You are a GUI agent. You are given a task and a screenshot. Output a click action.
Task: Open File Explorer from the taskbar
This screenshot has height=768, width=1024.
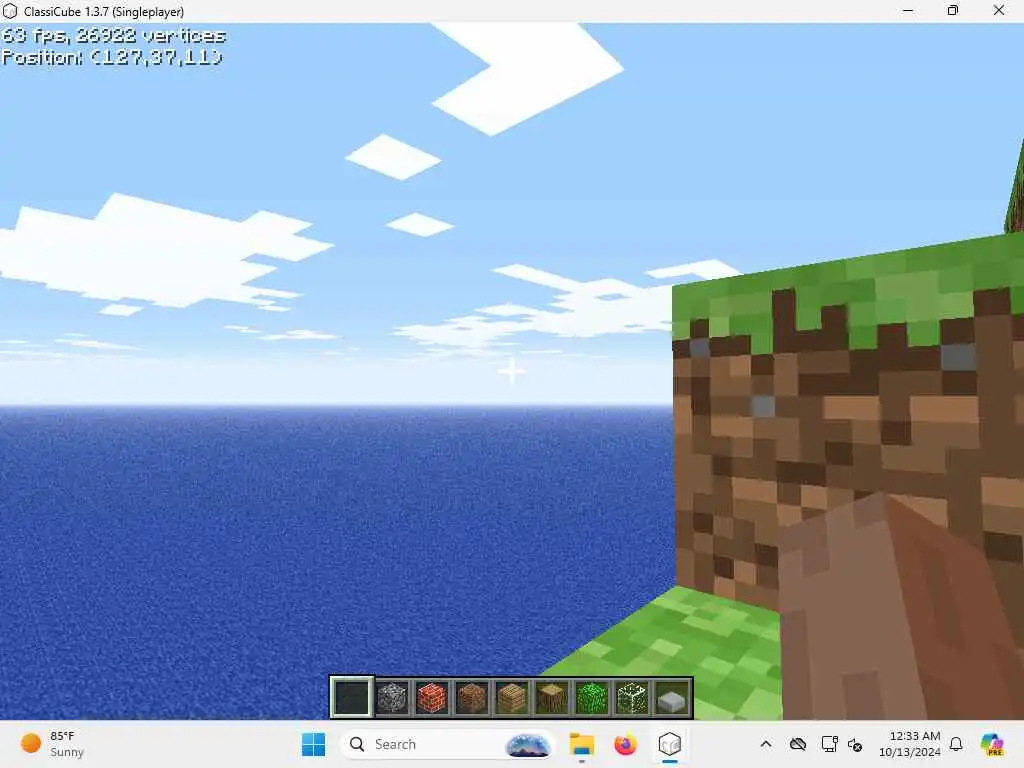point(581,744)
